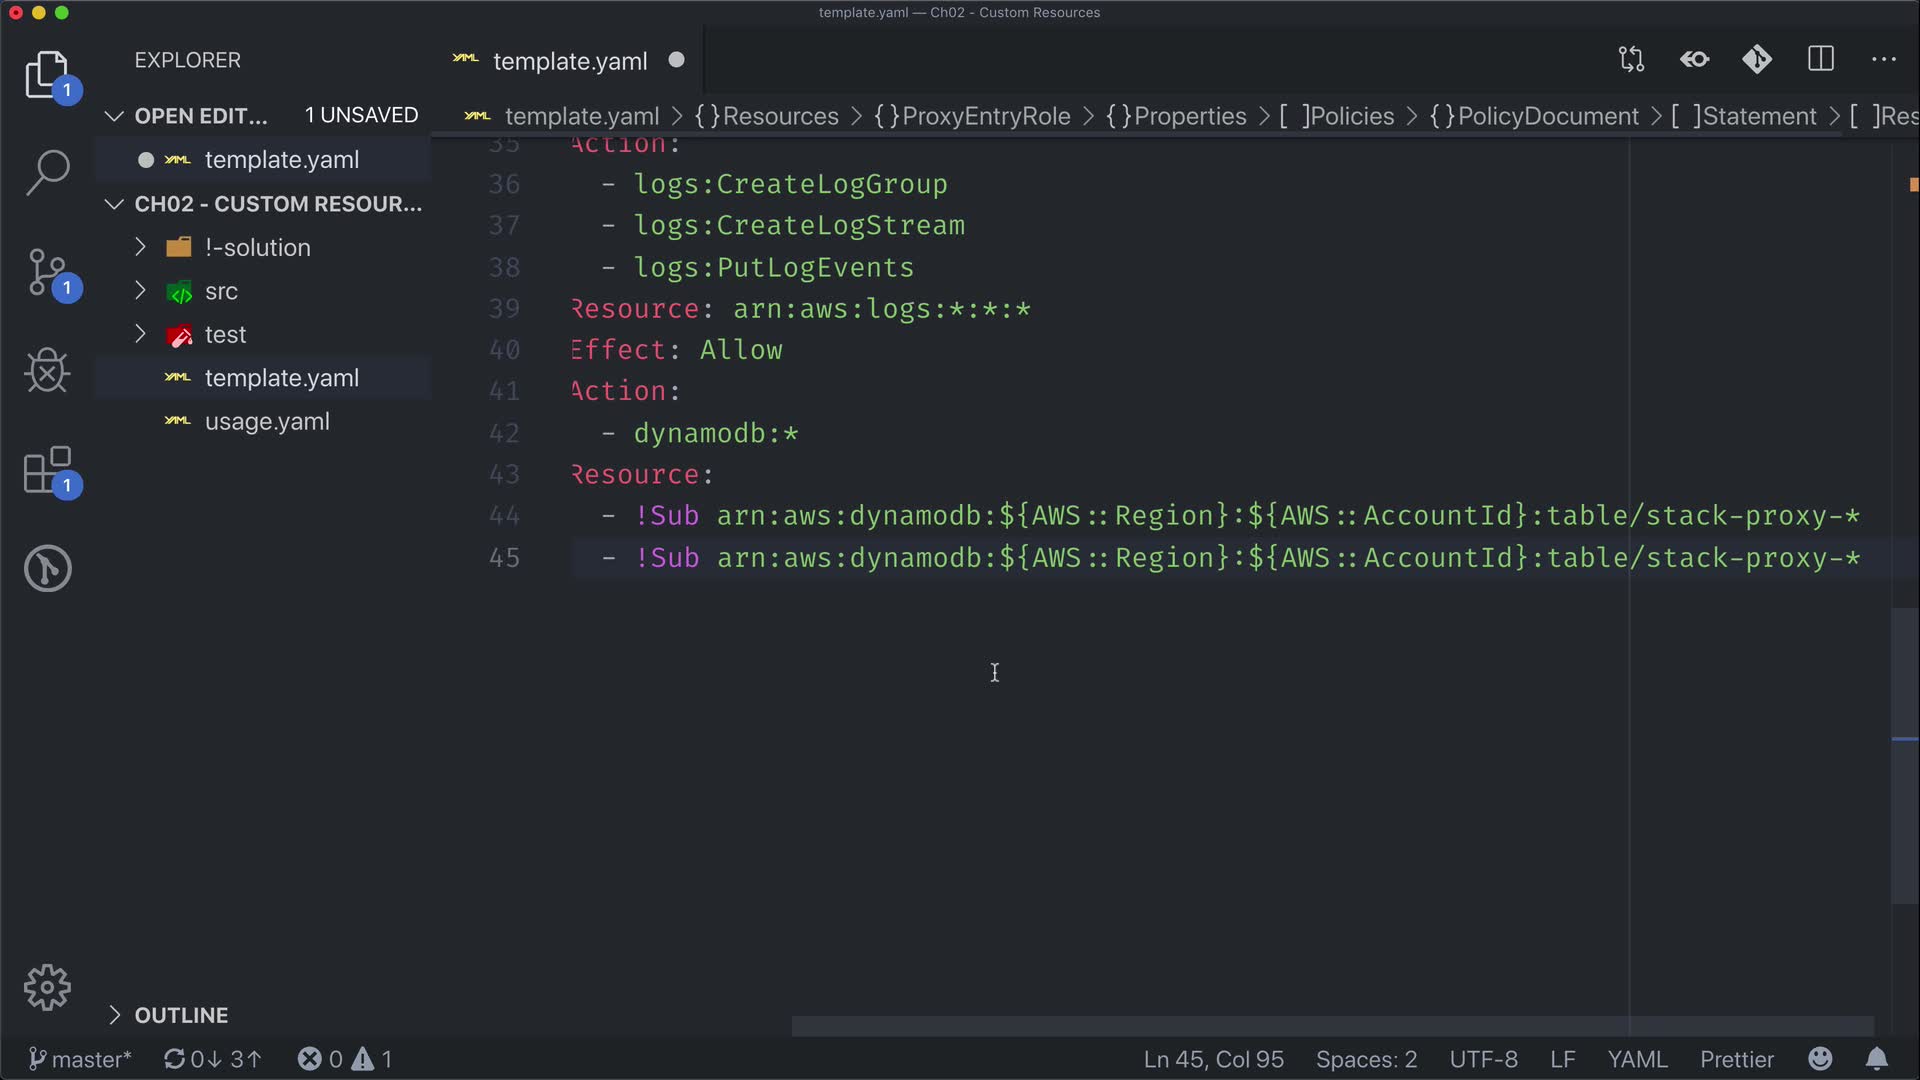1920x1080 pixels.
Task: Click the Open Changes compare icon
Action: (x=1631, y=60)
